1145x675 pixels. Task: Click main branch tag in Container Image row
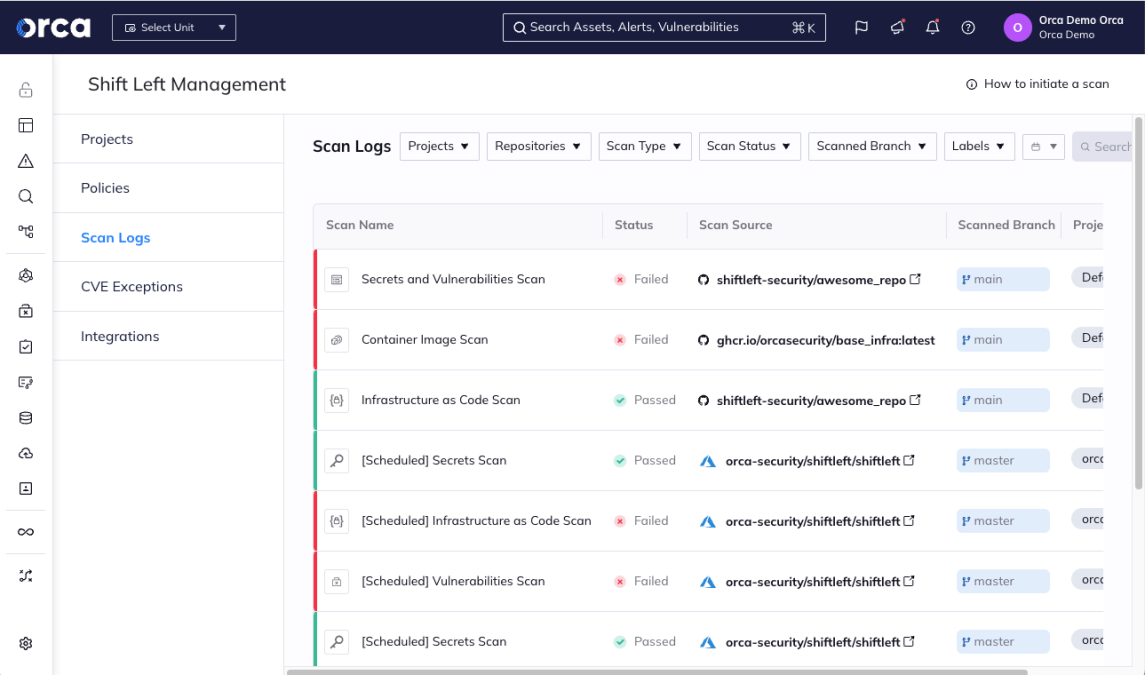click(x=1003, y=340)
